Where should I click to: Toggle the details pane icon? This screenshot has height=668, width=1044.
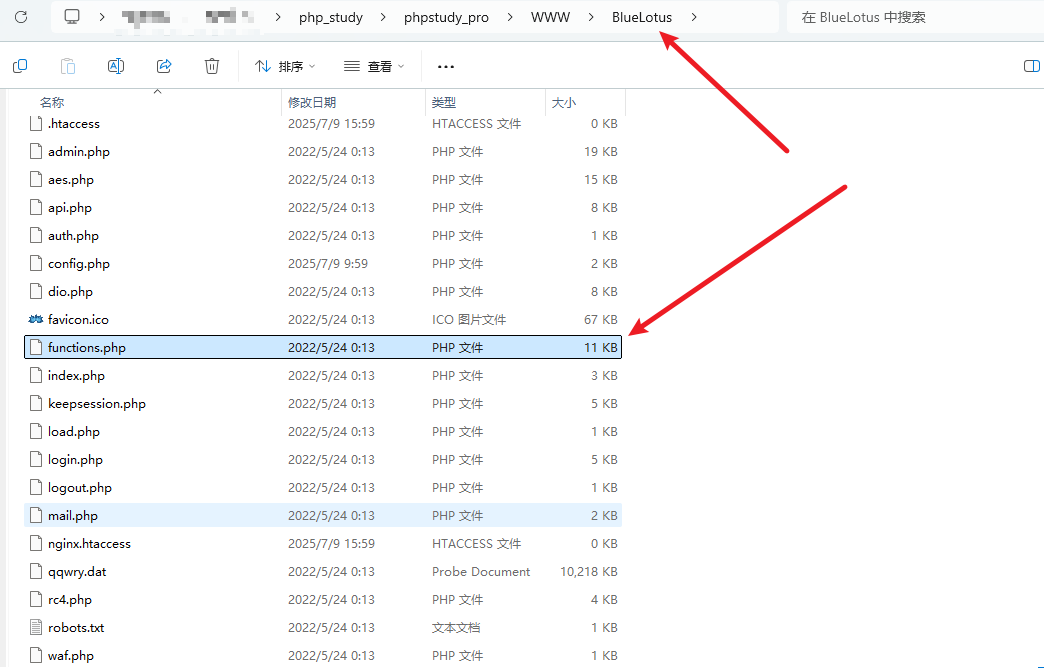tap(1032, 66)
